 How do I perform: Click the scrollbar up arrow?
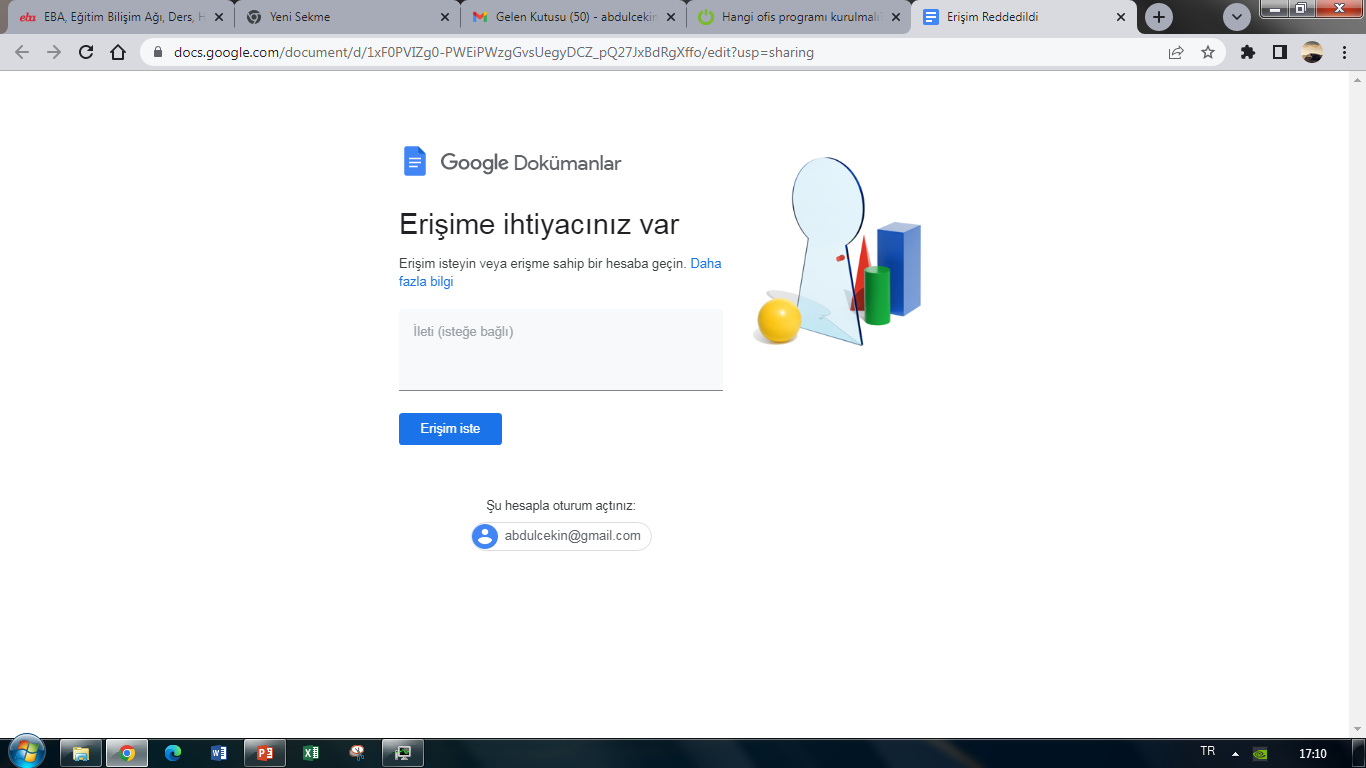tap(1357, 82)
